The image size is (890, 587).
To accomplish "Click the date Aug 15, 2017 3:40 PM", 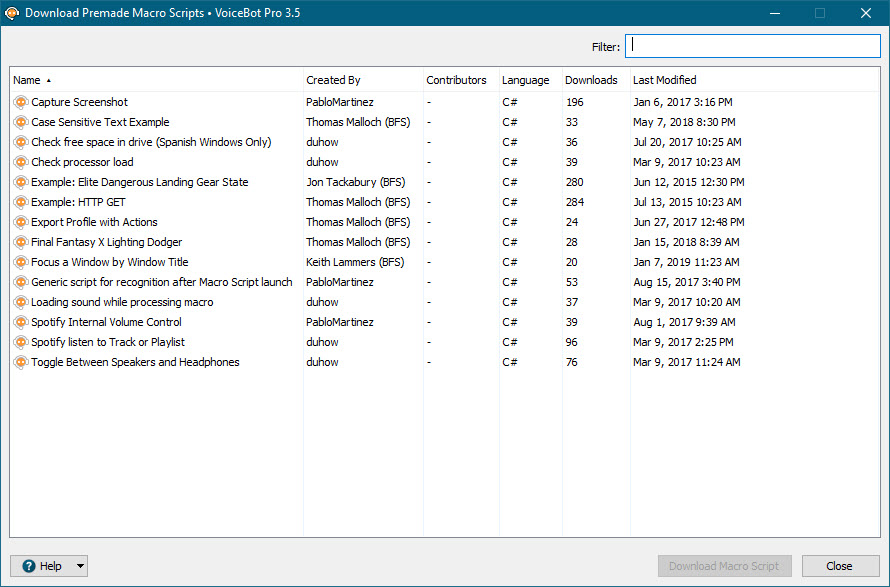I will 687,282.
